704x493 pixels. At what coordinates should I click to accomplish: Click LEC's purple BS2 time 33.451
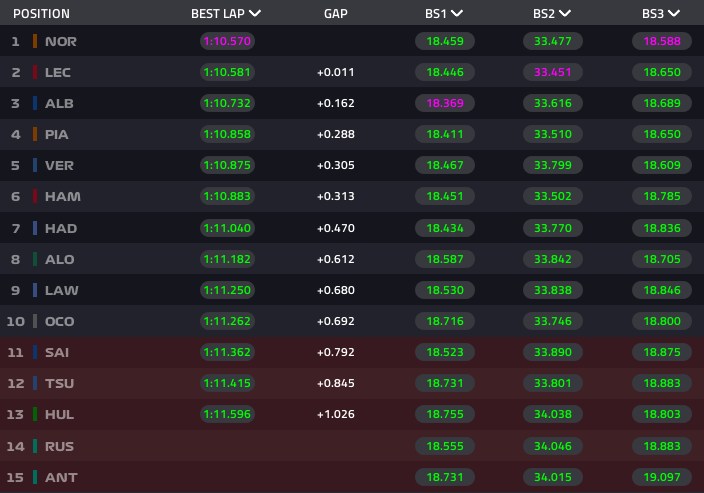pyautogui.click(x=553, y=72)
